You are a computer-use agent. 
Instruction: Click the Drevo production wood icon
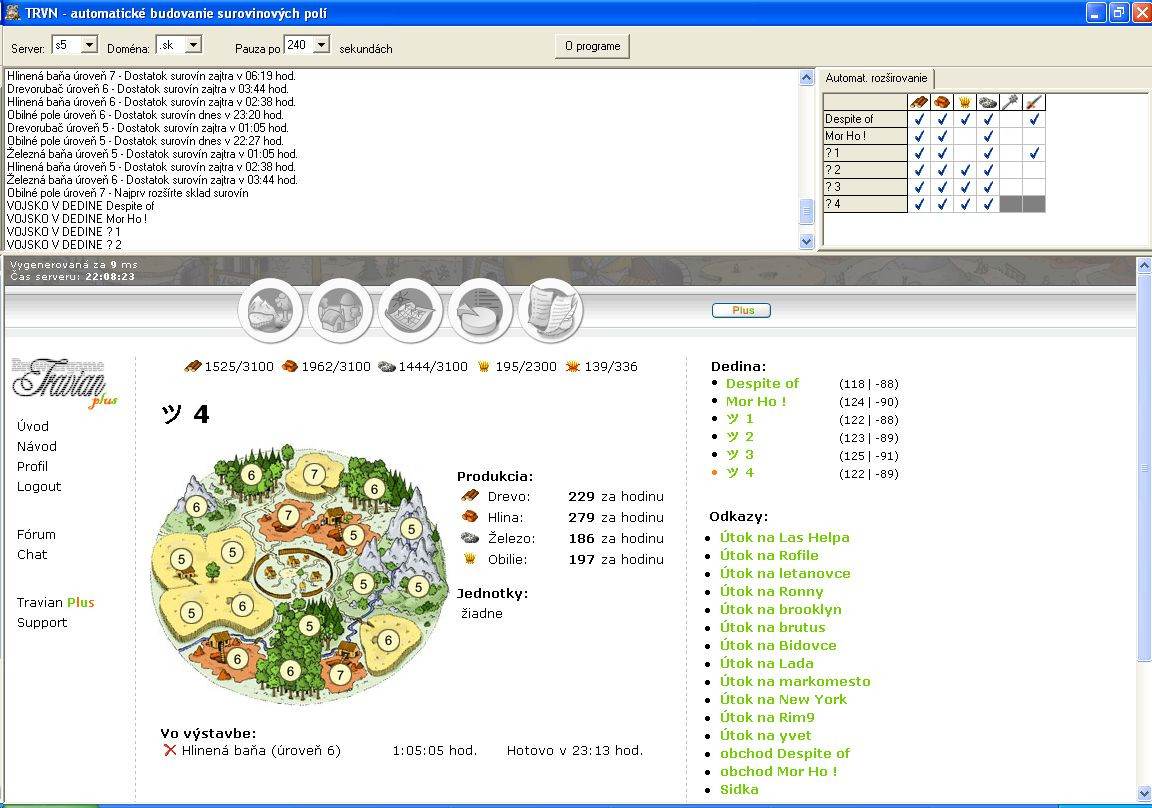[469, 496]
